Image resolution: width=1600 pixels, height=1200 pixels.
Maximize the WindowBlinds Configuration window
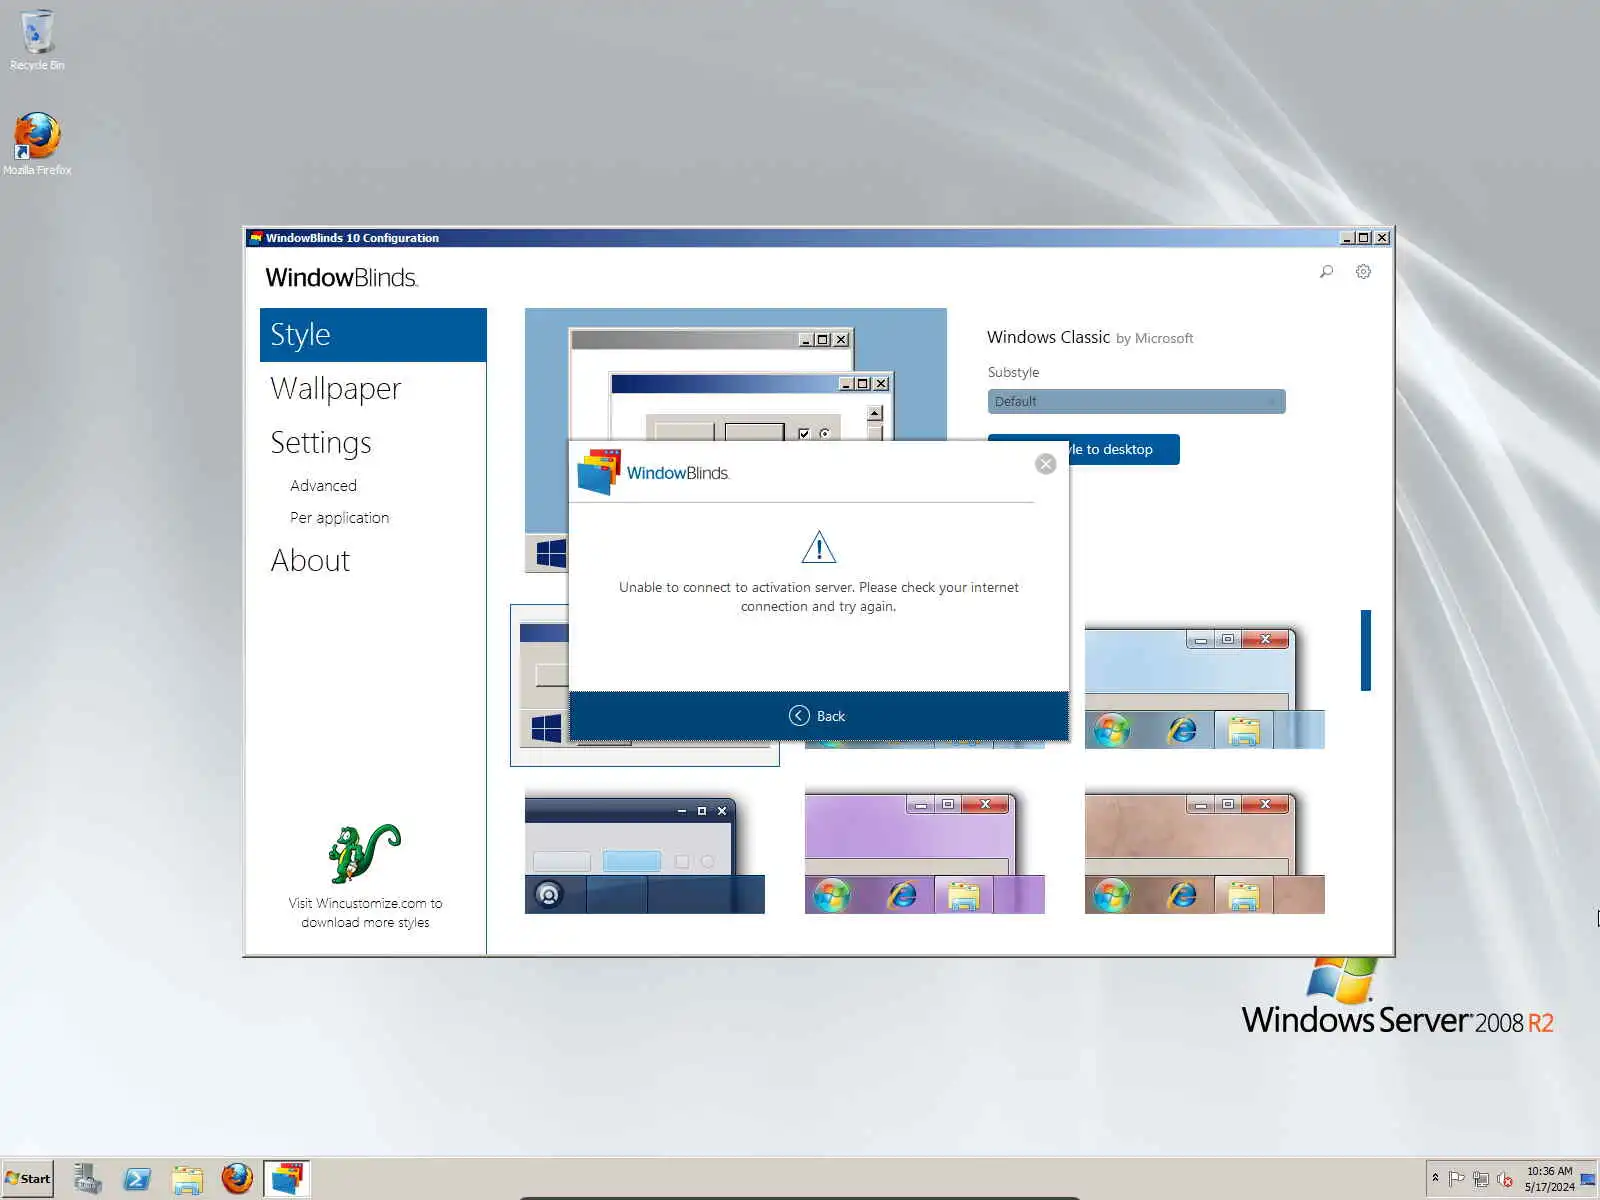(1364, 238)
